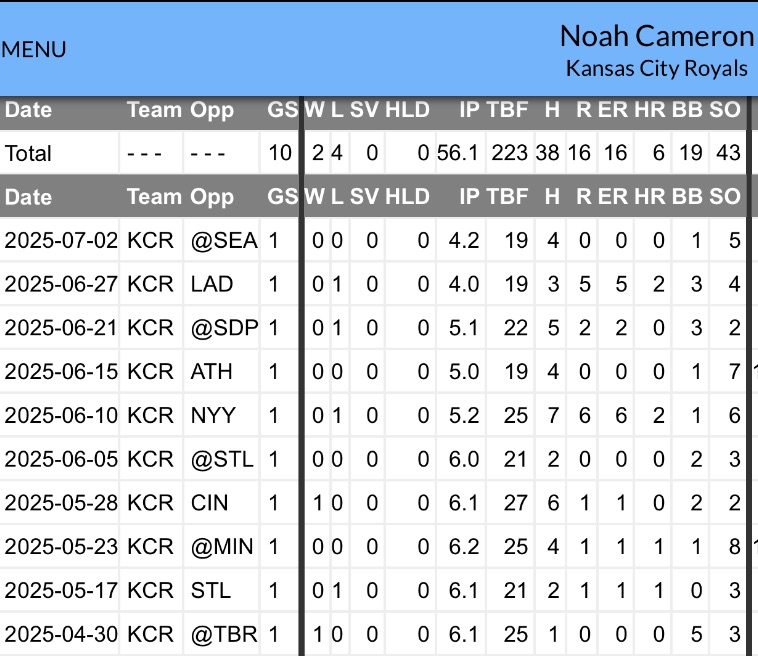Click the Kansas City Royals team name
Screen dimensions: 758x666
pos(656,68)
